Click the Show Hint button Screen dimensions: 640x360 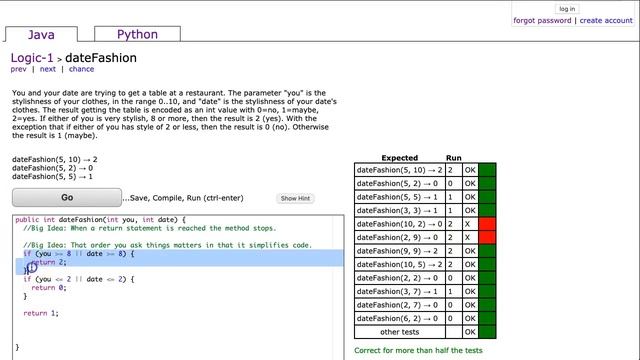295,198
